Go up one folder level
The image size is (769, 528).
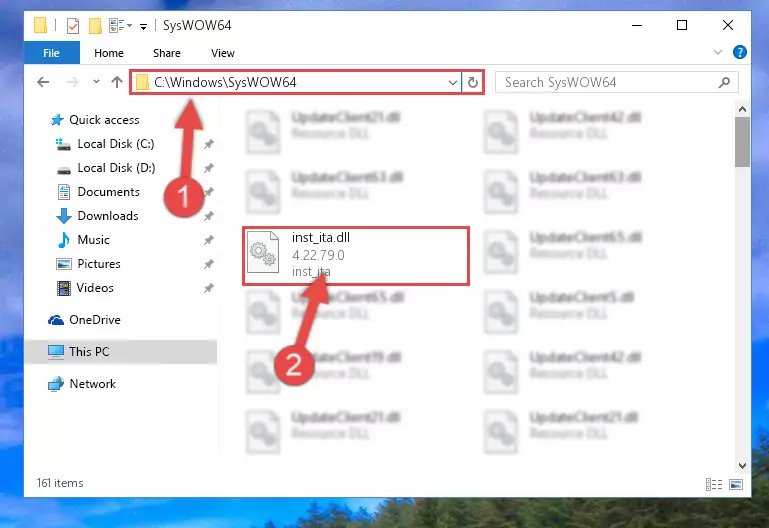[117, 82]
